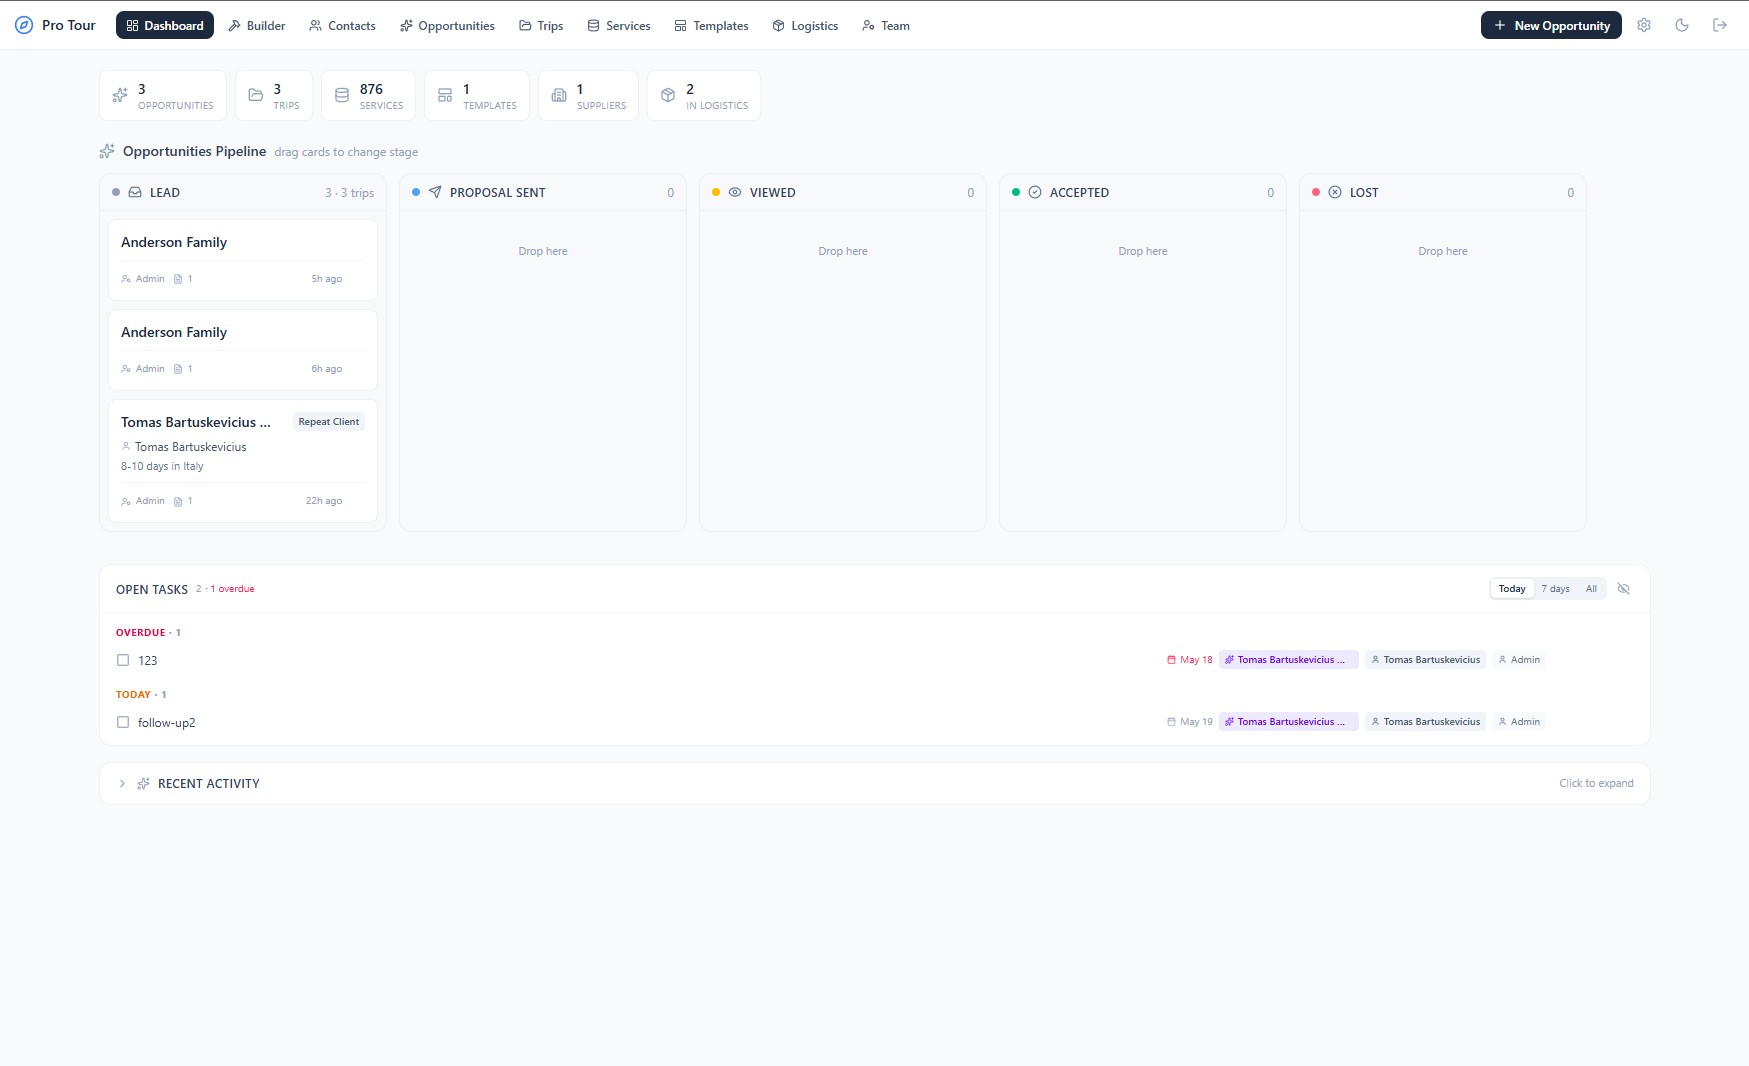Open the Anderson Family card from 6h ago
Image resolution: width=1749 pixels, height=1066 pixels.
pos(243,350)
